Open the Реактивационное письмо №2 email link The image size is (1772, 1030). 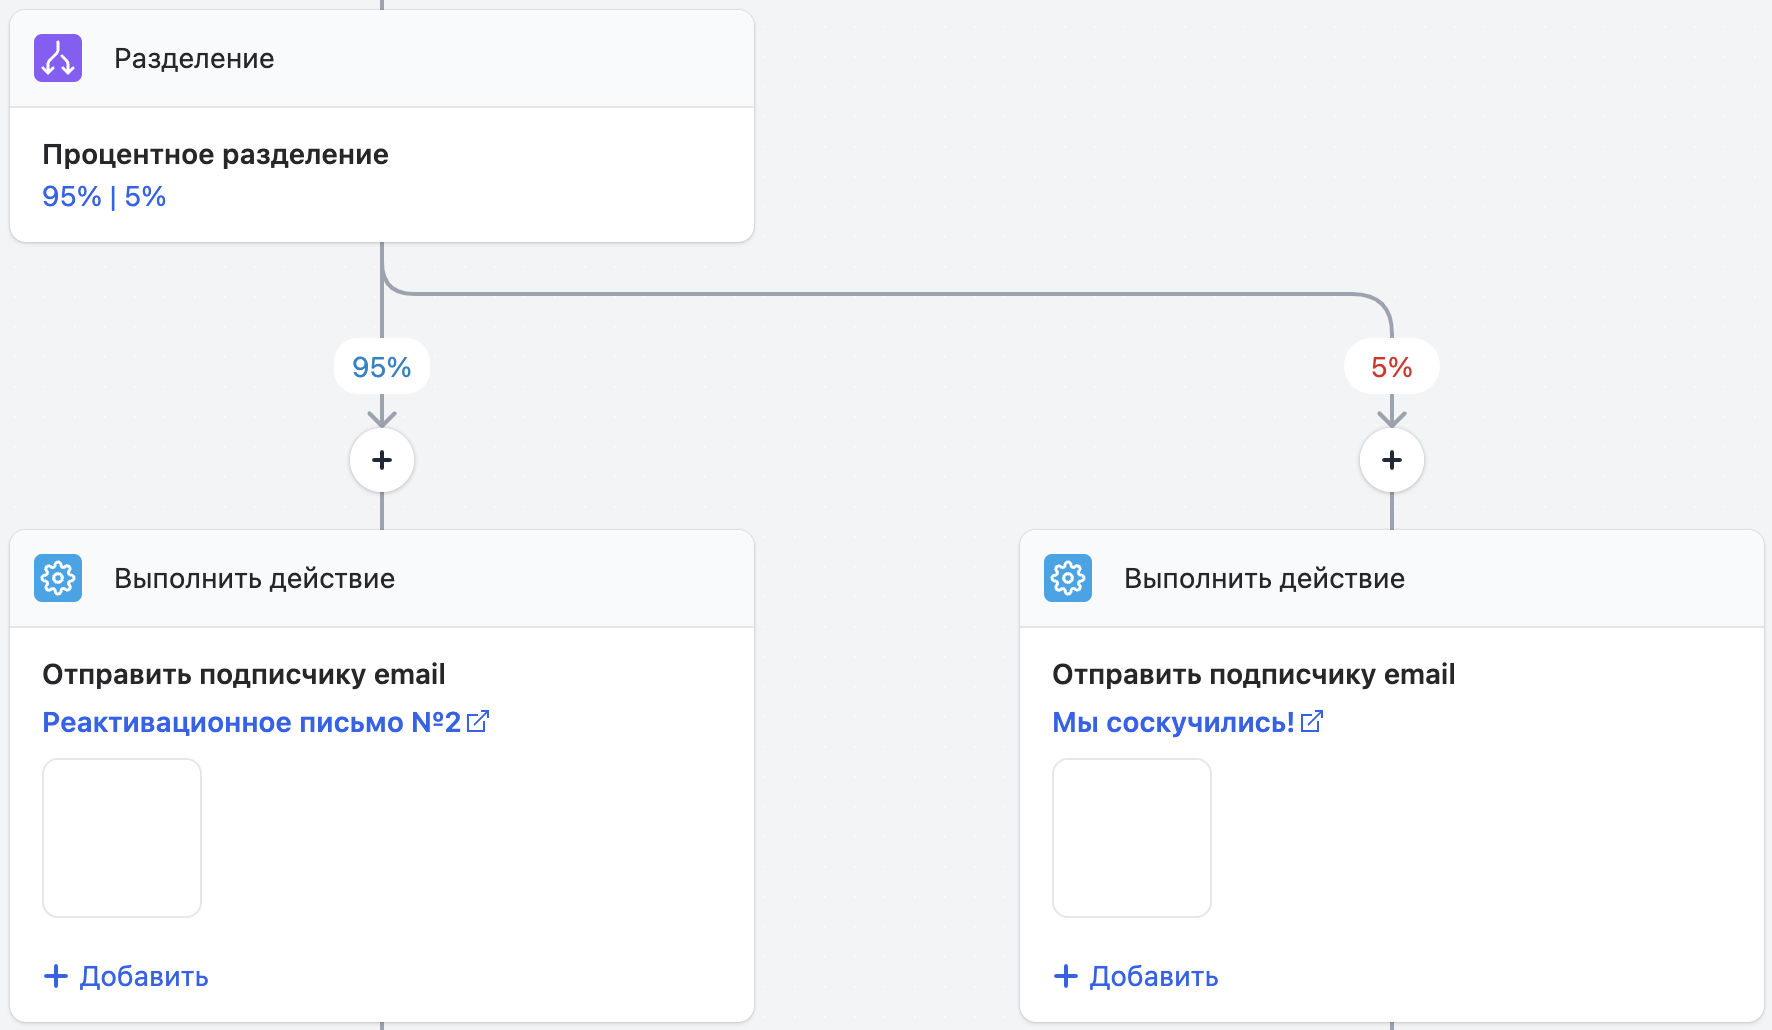point(251,722)
